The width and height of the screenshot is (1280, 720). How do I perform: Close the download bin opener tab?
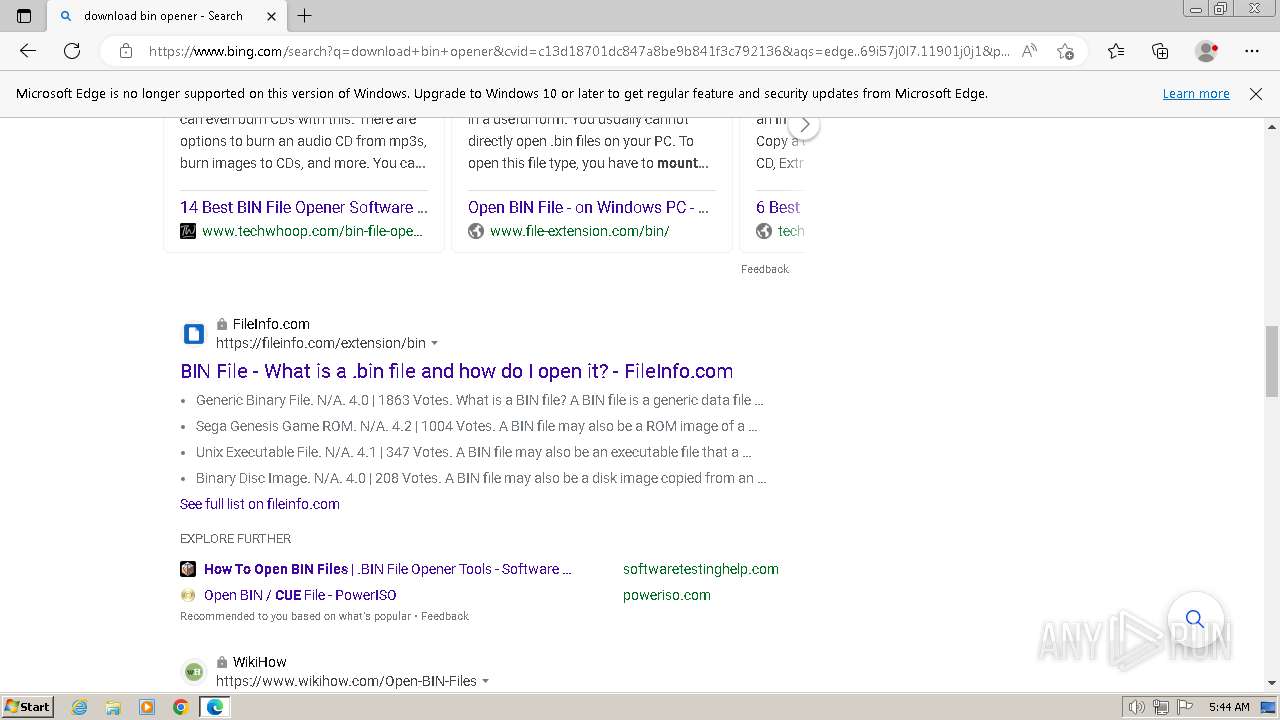271,16
